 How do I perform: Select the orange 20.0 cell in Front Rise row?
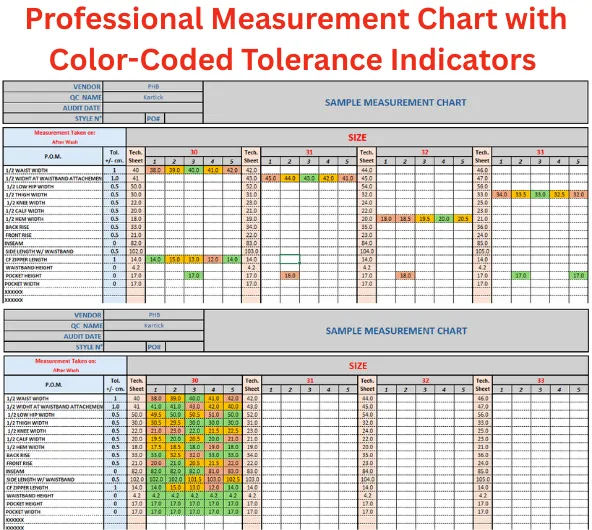pos(156,464)
